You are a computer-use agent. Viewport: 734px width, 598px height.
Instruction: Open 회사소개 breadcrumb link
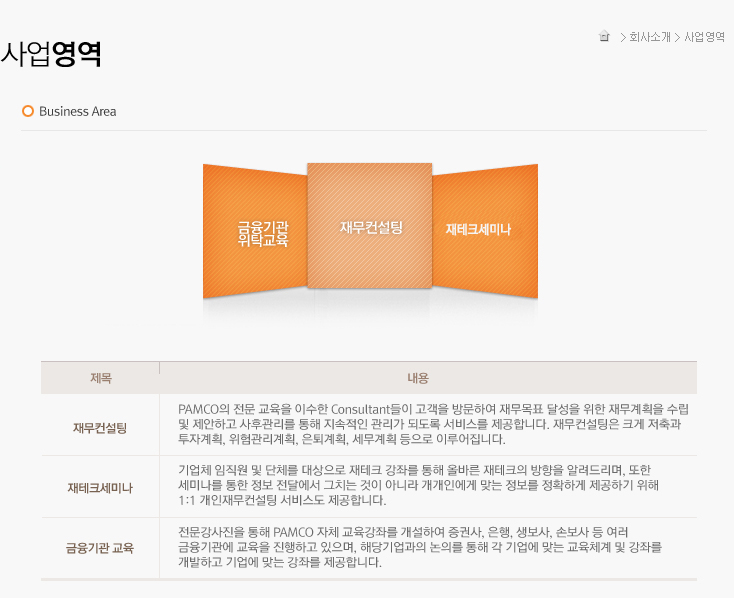coord(650,37)
